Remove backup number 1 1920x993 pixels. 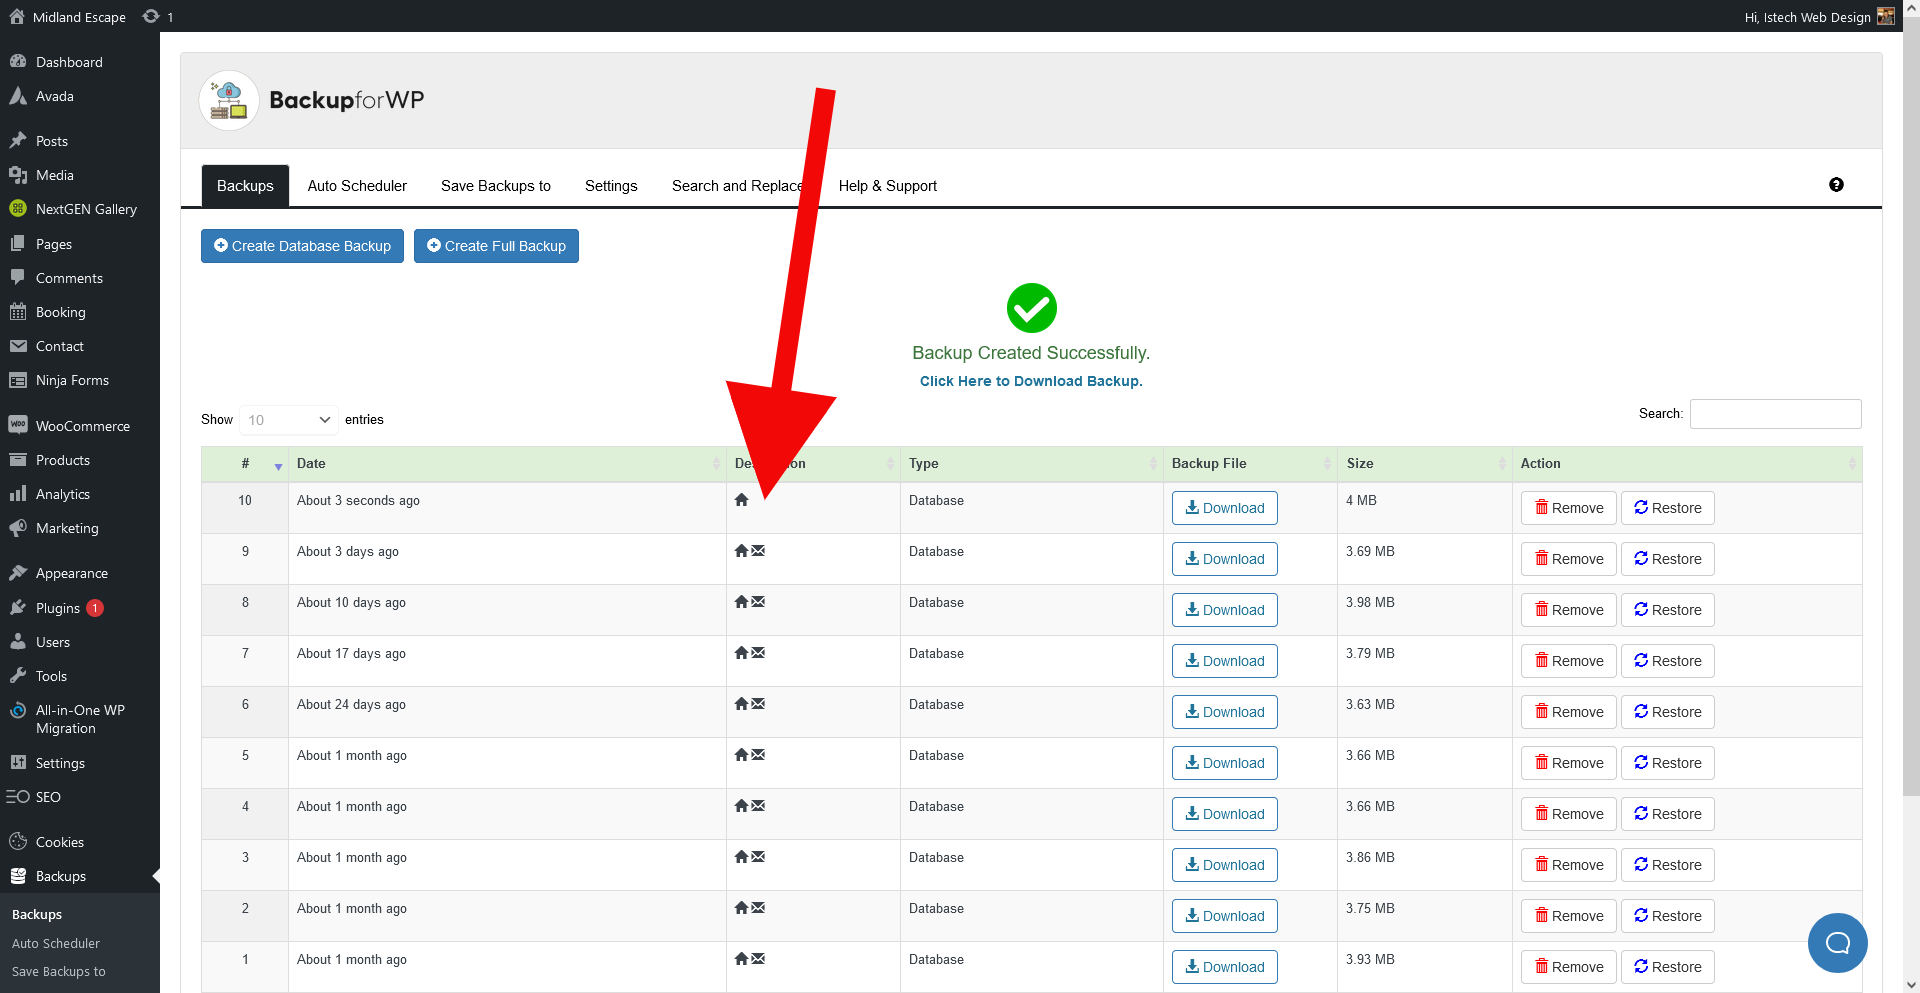(1569, 967)
